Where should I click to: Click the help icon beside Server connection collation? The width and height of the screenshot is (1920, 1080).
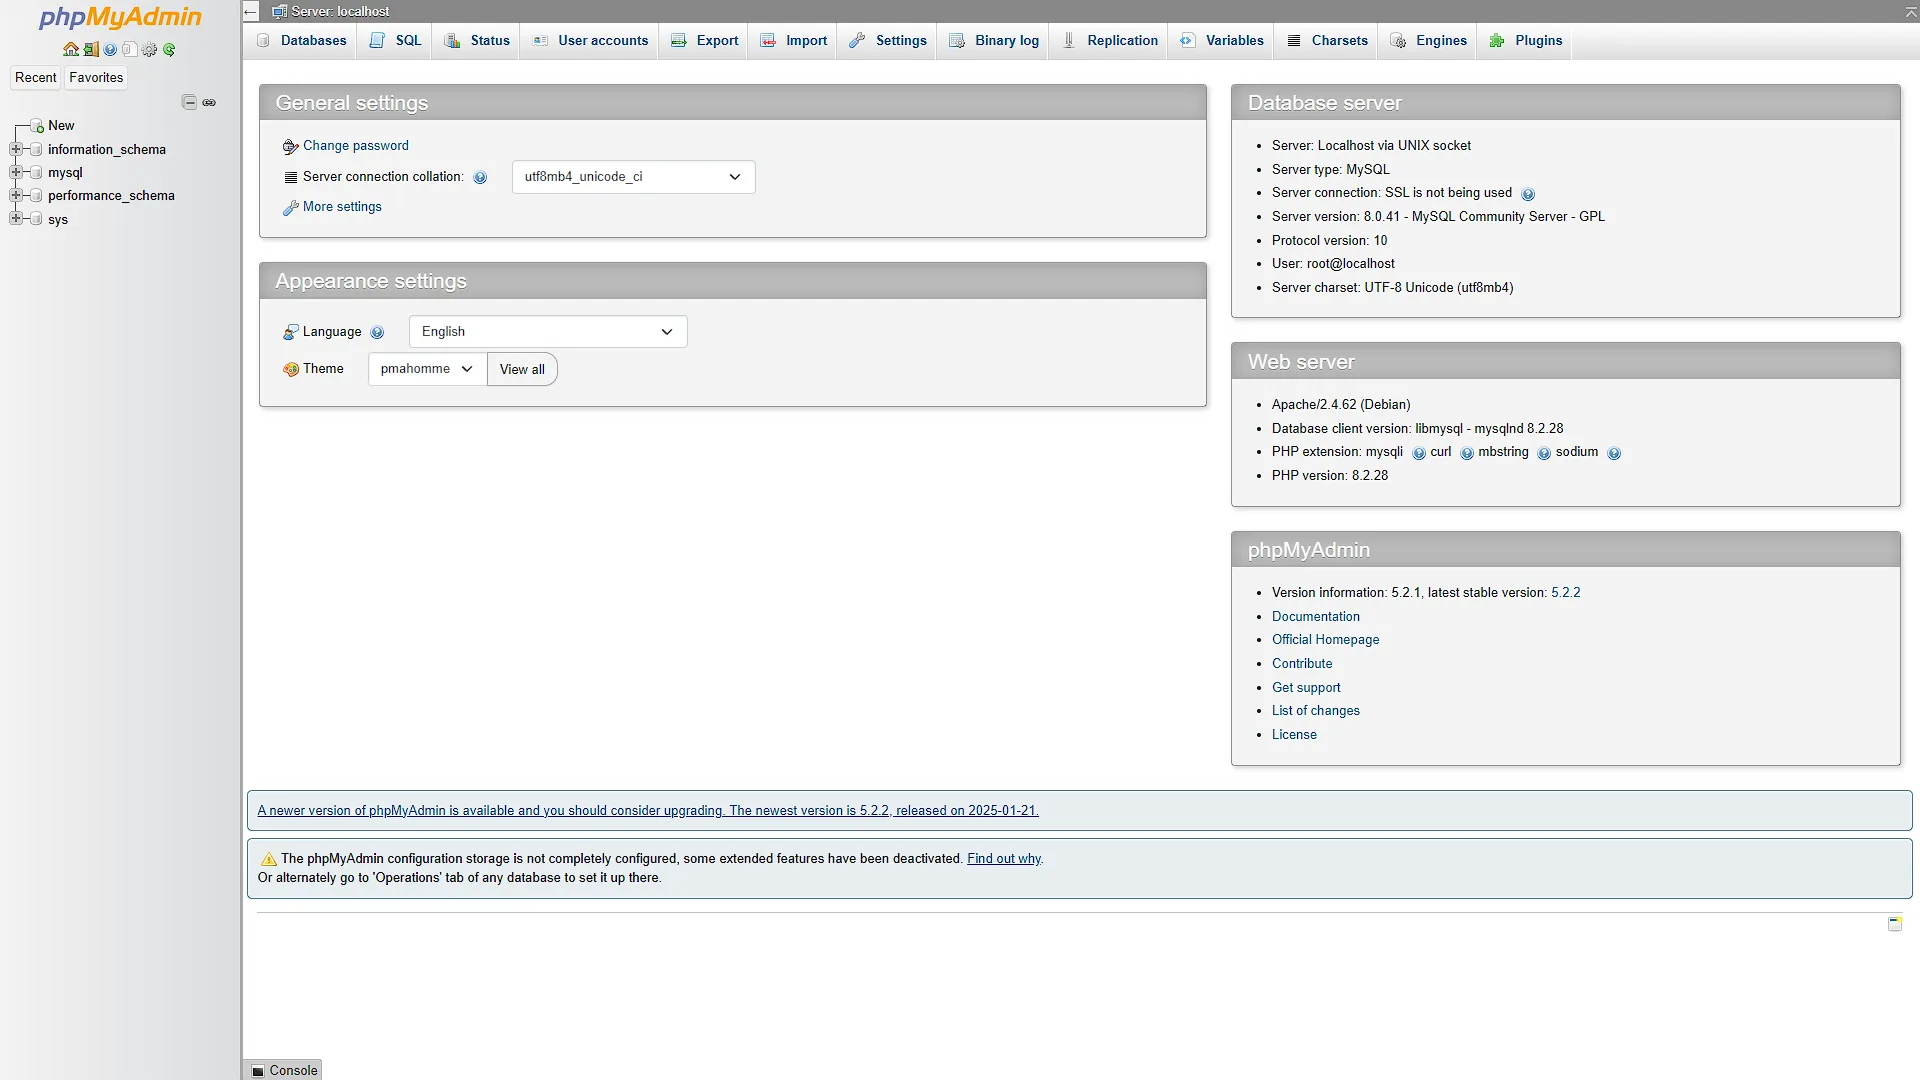(480, 178)
